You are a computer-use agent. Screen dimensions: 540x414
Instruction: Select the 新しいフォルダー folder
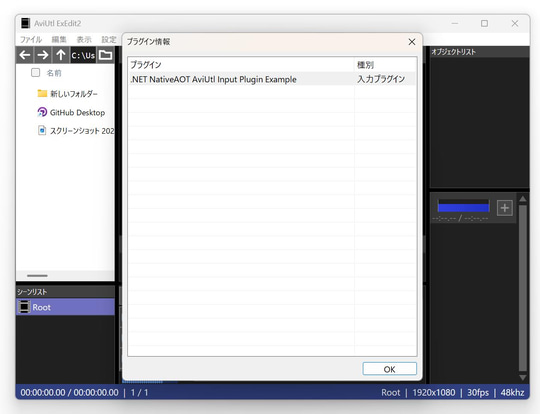68,94
